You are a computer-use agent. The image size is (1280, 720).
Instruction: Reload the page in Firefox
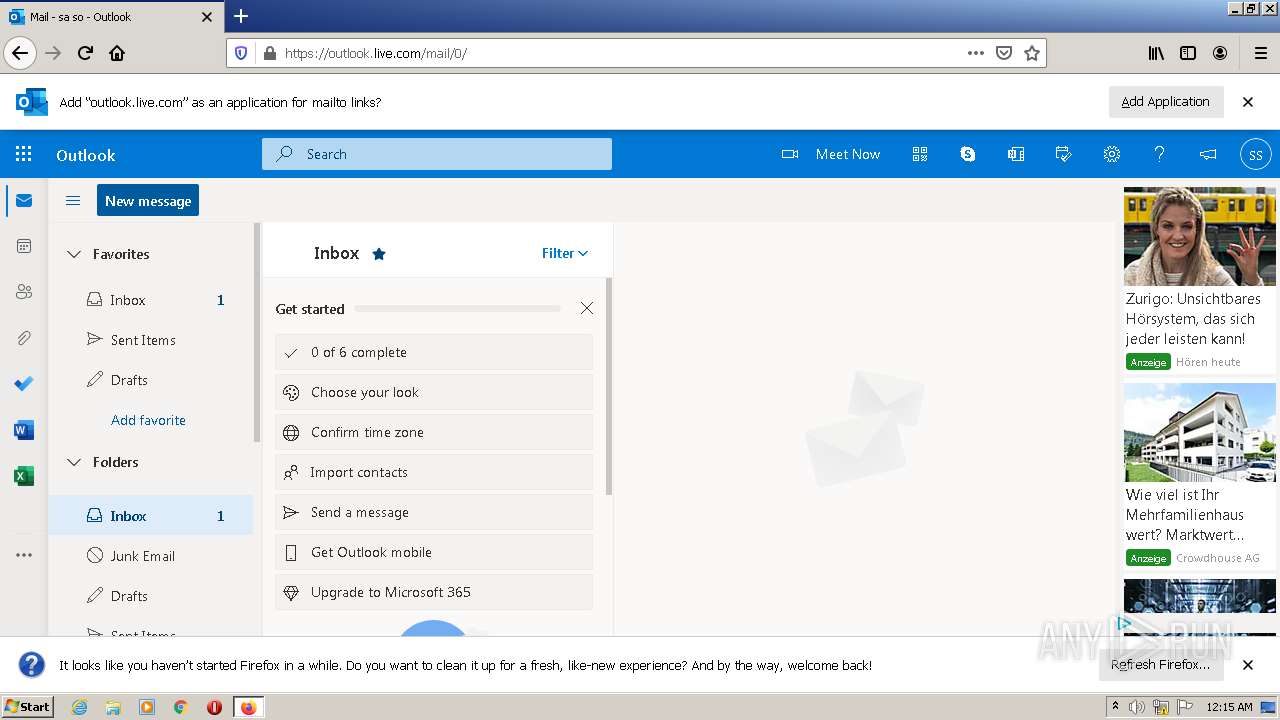(85, 53)
